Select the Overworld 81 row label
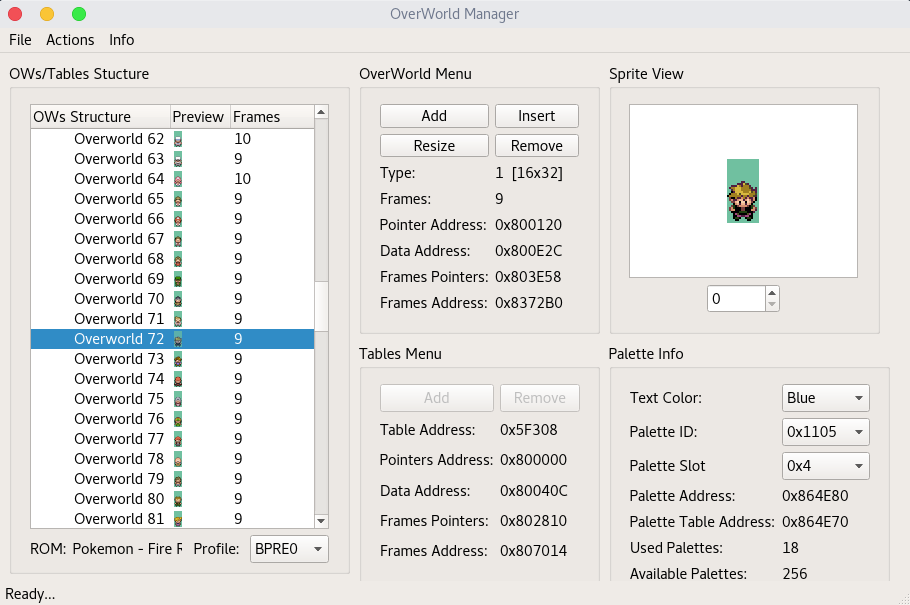This screenshot has height=605, width=910. [119, 518]
